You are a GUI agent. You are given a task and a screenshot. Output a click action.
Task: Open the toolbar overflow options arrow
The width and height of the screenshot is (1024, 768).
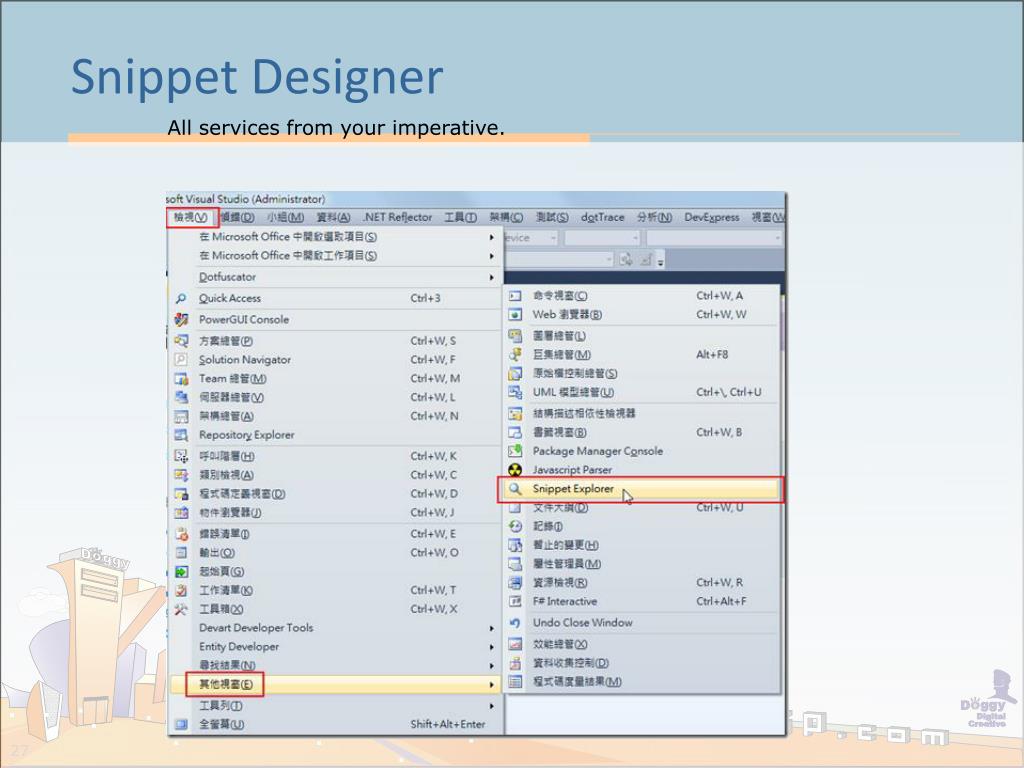pos(660,261)
